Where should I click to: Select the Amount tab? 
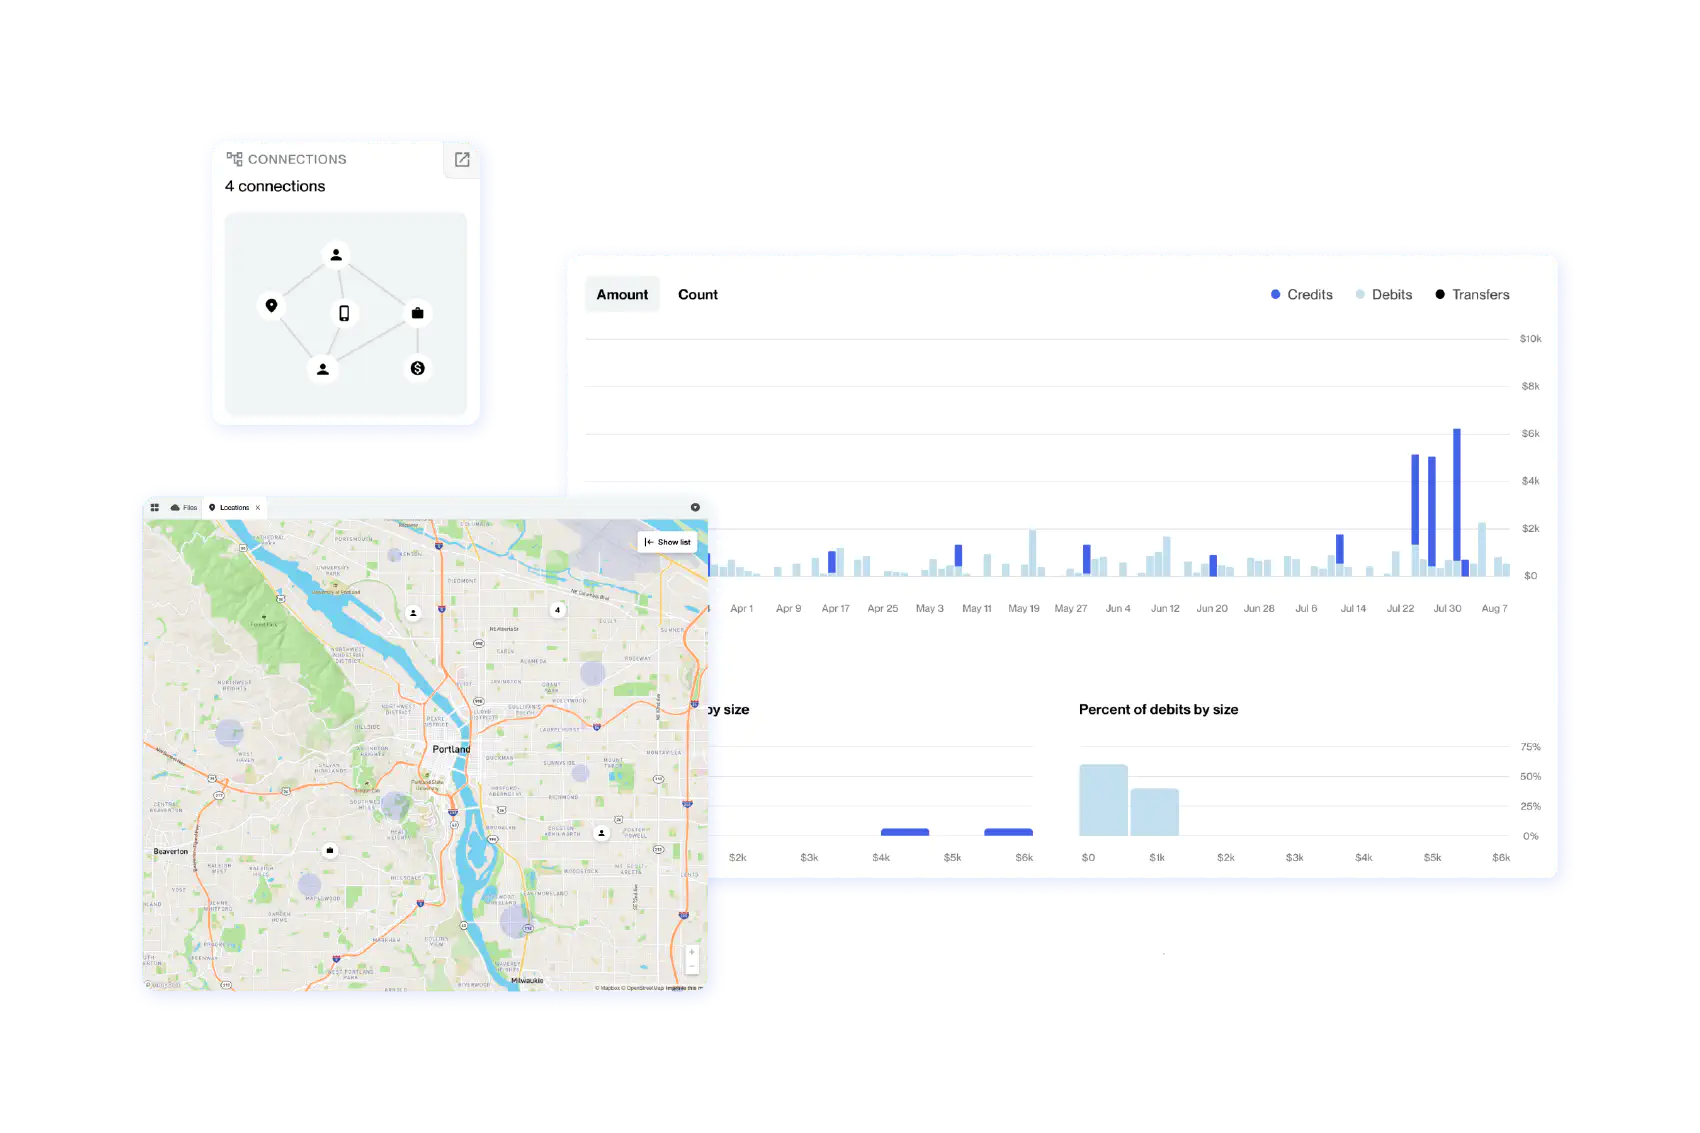tap(622, 295)
